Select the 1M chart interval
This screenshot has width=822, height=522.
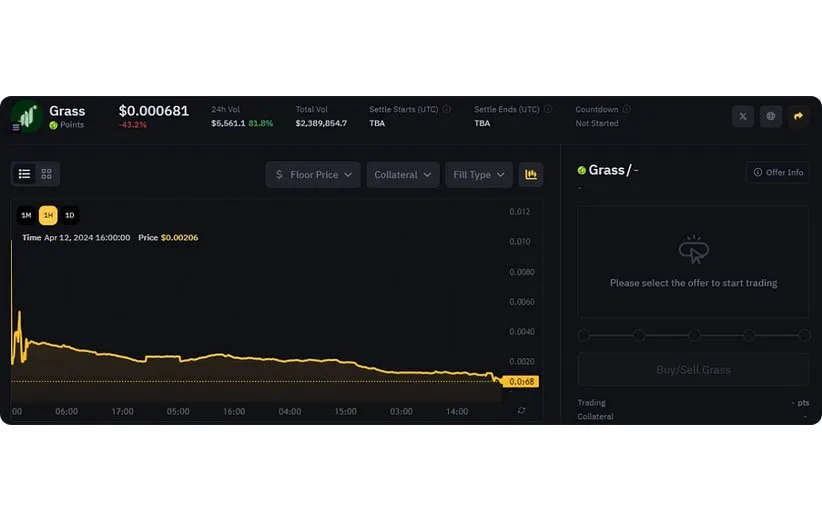point(26,215)
